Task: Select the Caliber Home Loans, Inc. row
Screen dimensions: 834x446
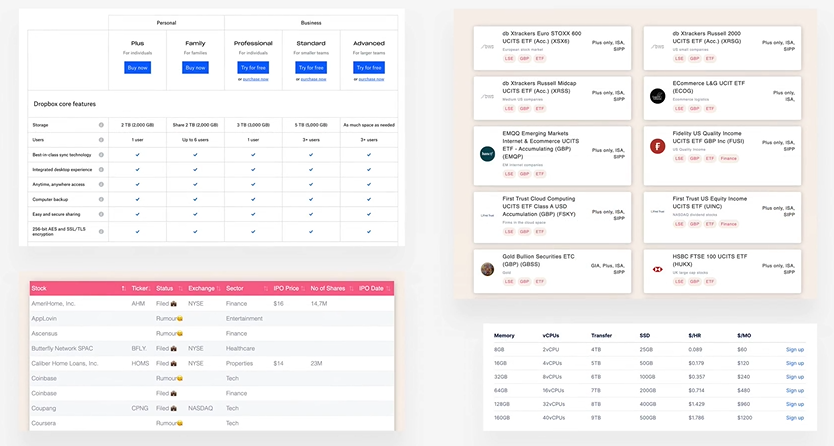Action: click(212, 363)
